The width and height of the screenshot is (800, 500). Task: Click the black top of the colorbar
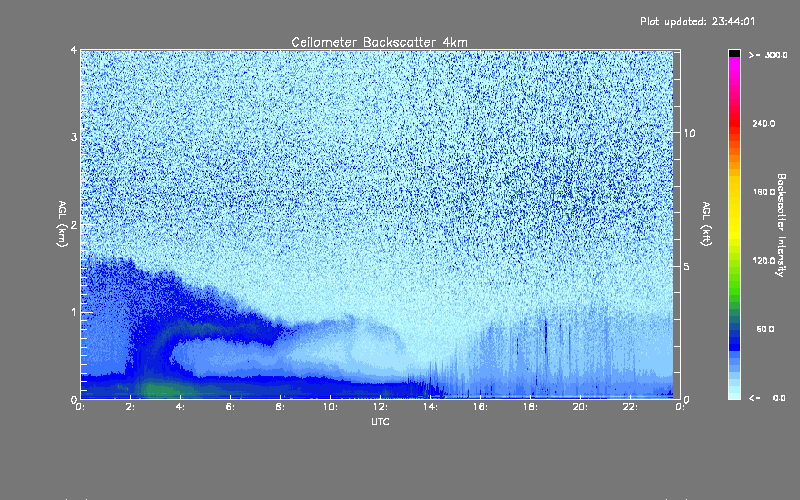click(734, 54)
